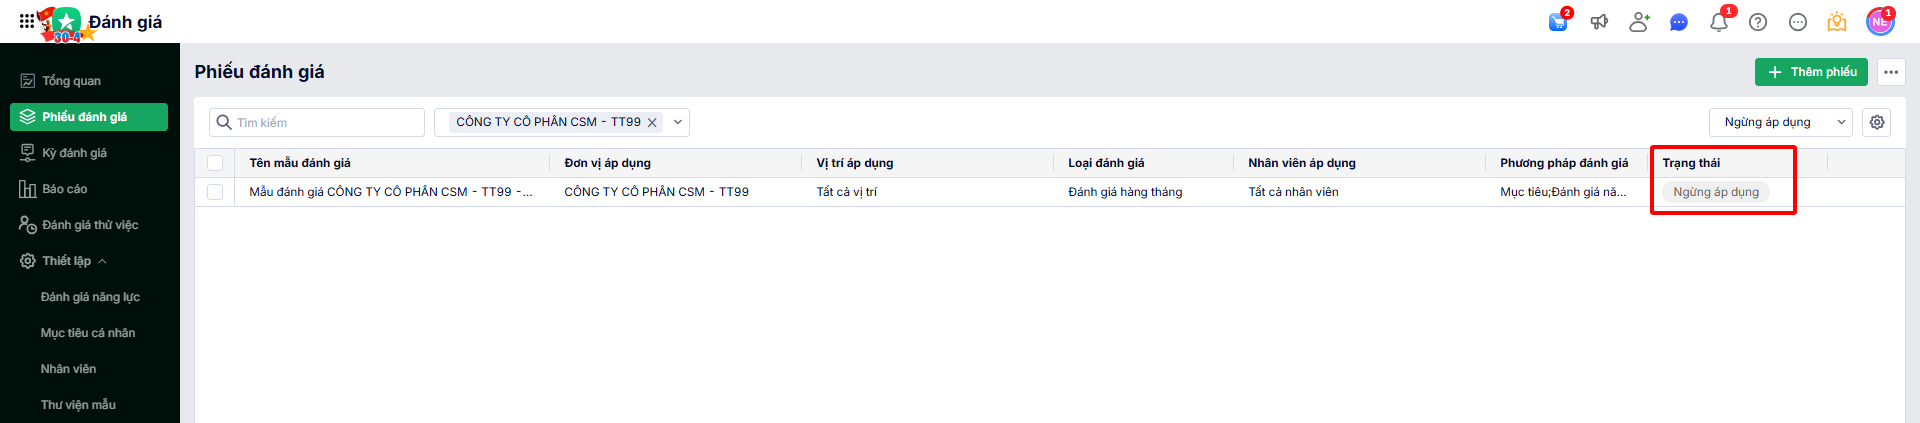Open the blue chat bubble icon
The height and width of the screenshot is (423, 1920).
pyautogui.click(x=1679, y=22)
